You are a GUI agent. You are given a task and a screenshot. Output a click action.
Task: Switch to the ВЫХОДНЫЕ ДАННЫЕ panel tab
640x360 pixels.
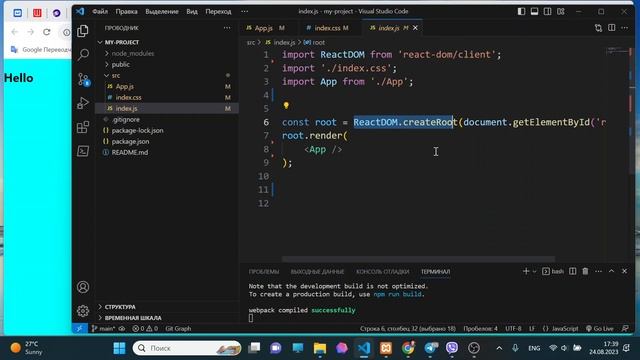[x=318, y=271]
